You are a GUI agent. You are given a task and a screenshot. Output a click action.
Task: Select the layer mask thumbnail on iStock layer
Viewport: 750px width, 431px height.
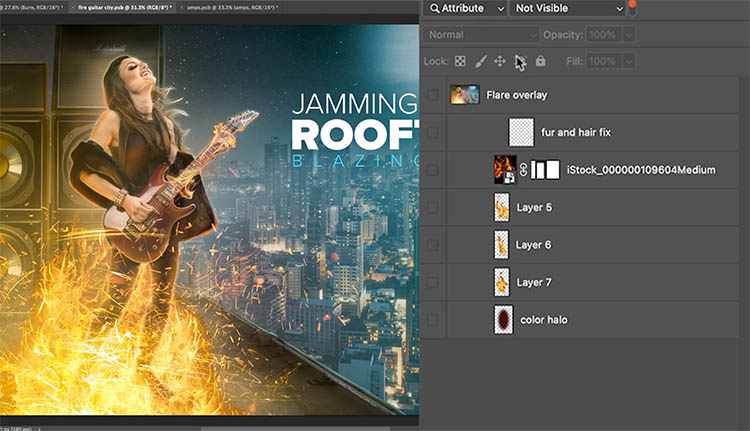tap(545, 170)
